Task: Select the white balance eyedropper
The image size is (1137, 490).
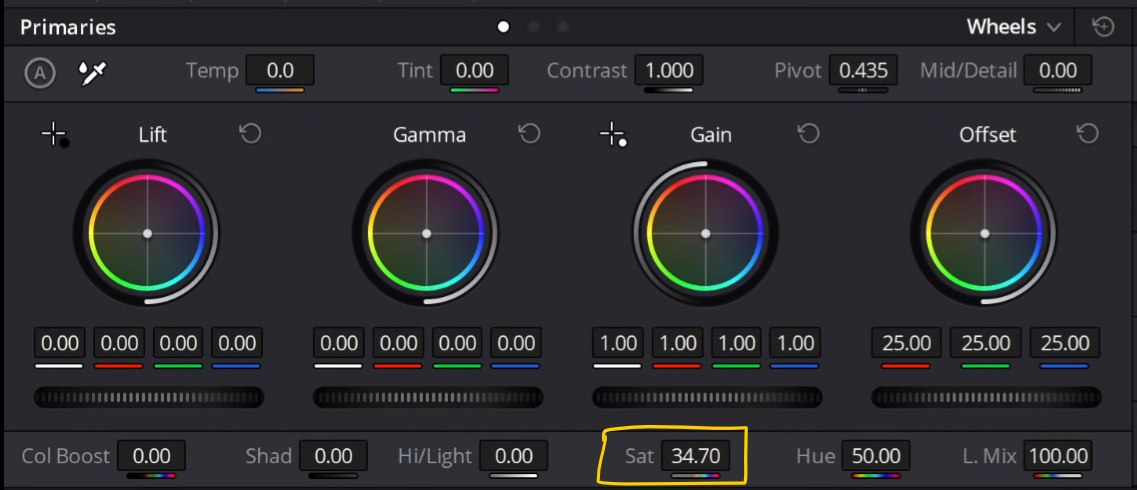Action: (93, 72)
